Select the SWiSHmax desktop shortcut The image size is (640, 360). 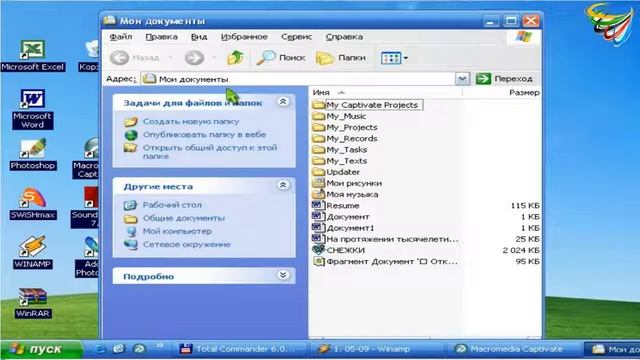33,204
